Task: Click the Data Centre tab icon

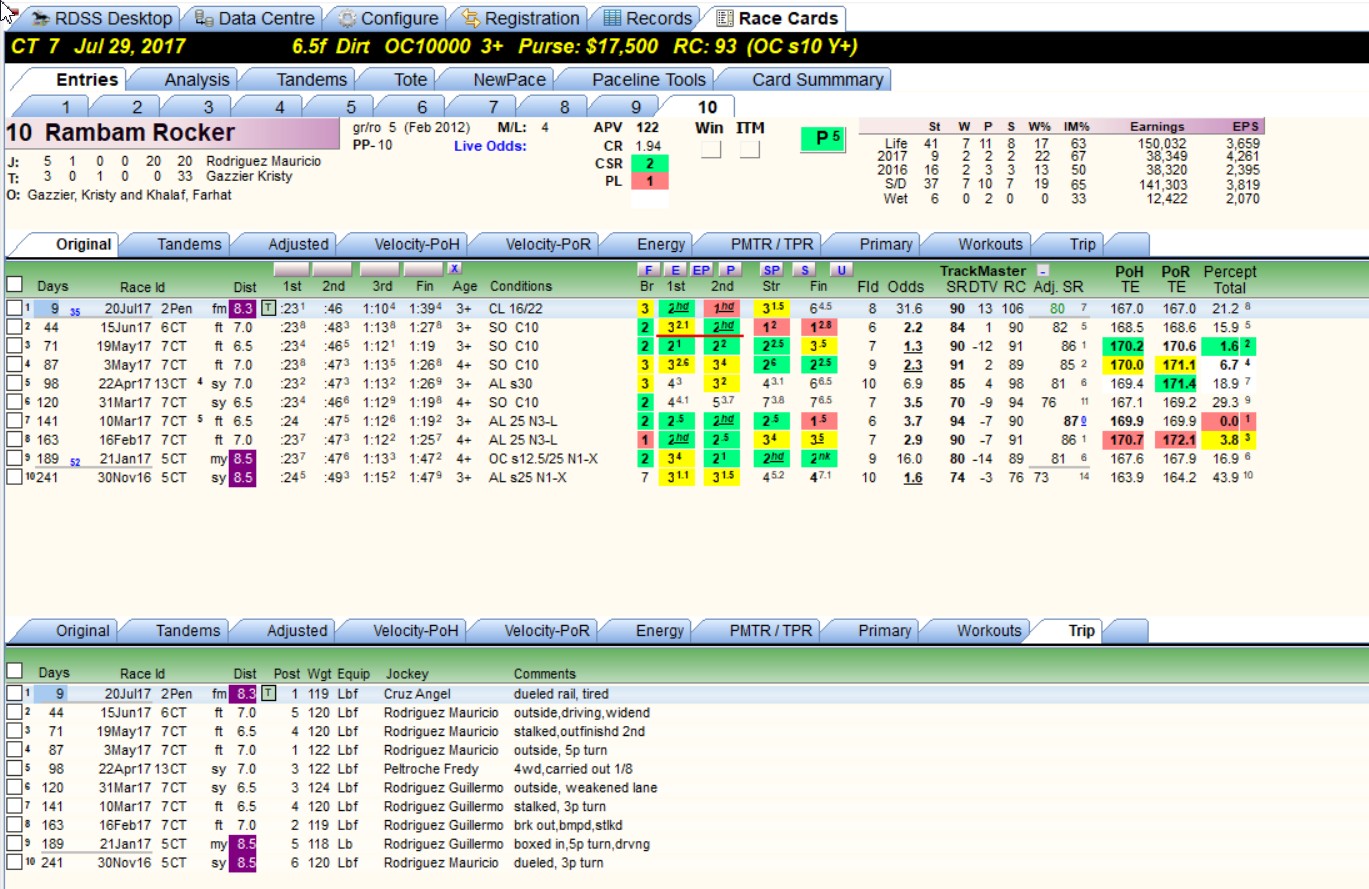Action: [203, 18]
